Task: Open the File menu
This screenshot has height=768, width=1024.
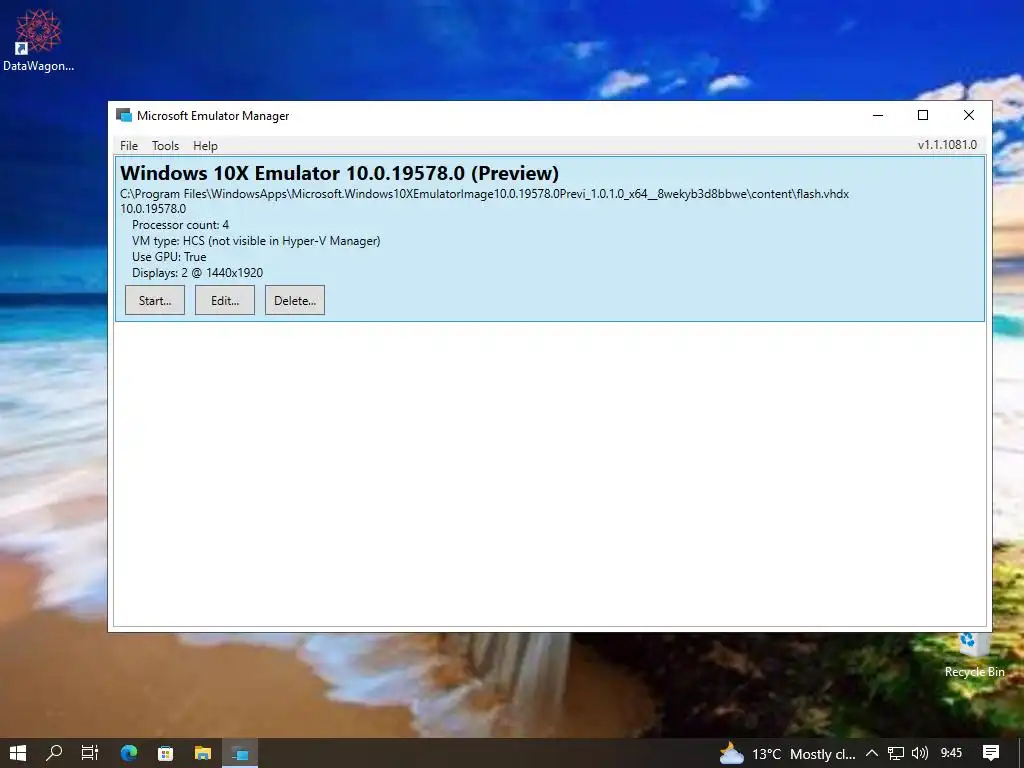Action: (x=129, y=146)
